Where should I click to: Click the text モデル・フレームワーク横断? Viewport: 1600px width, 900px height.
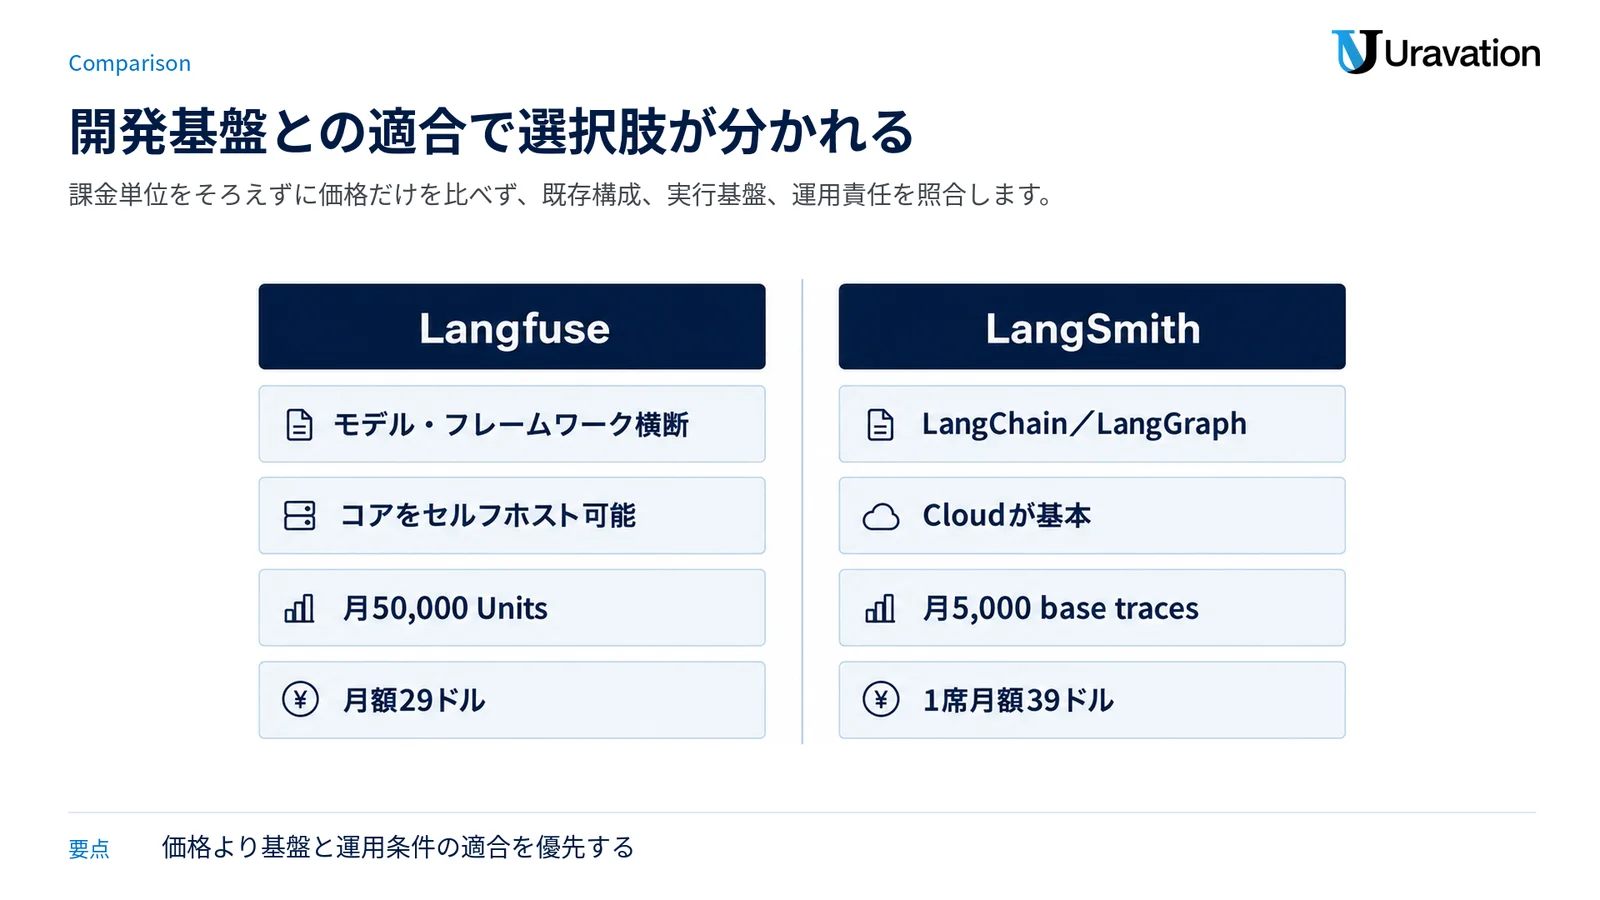(x=511, y=425)
